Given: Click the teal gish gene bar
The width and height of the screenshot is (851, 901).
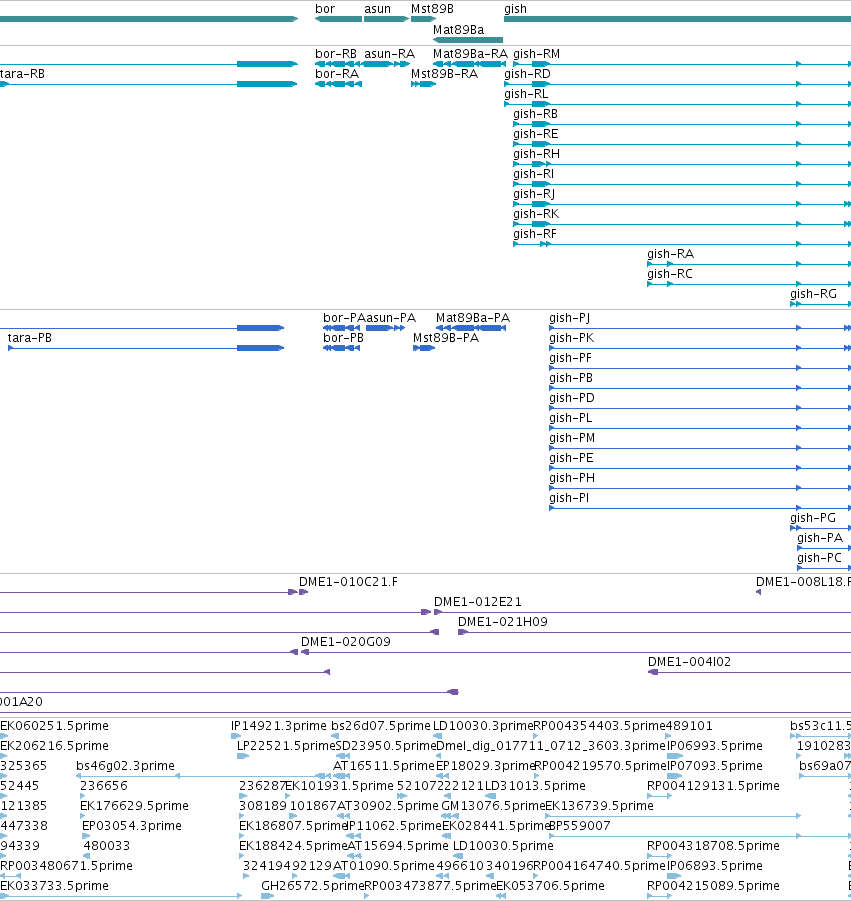Looking at the screenshot, I should (677, 19).
